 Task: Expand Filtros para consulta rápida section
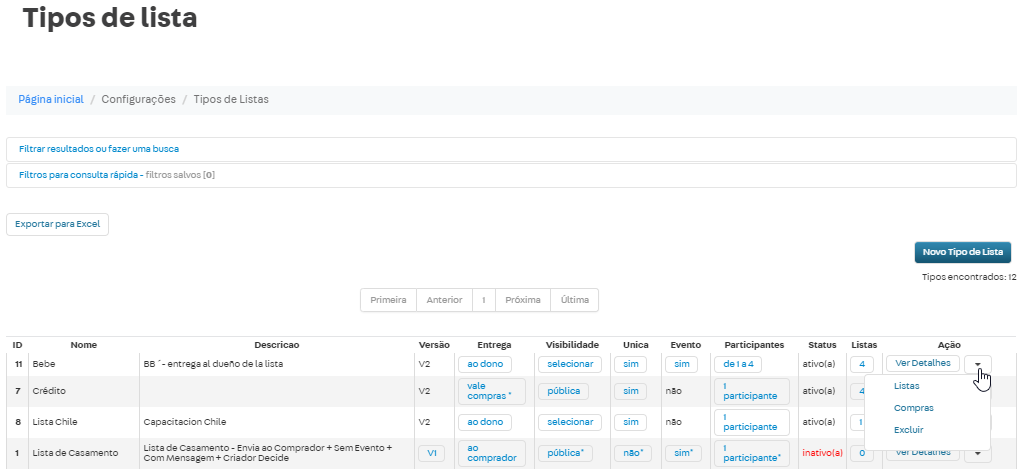pyautogui.click(x=117, y=175)
